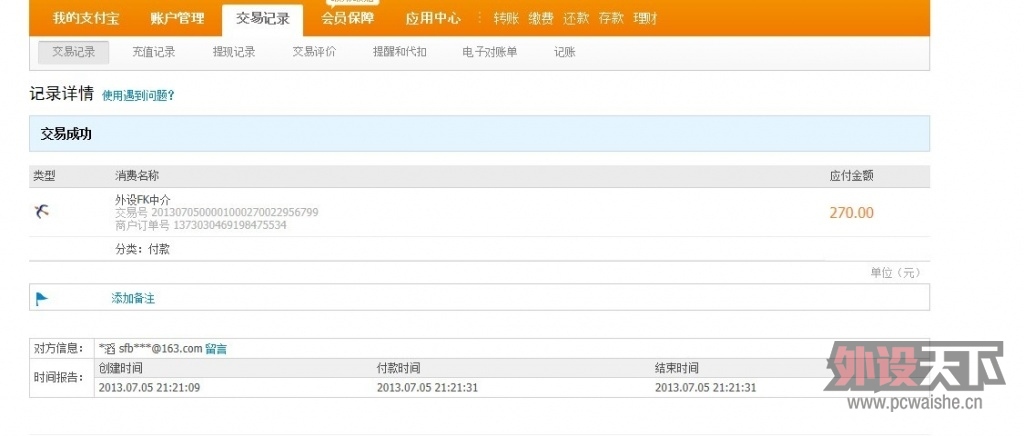Switch to the 应用中心 tab
The width and height of the screenshot is (1024, 436).
coord(433,18)
